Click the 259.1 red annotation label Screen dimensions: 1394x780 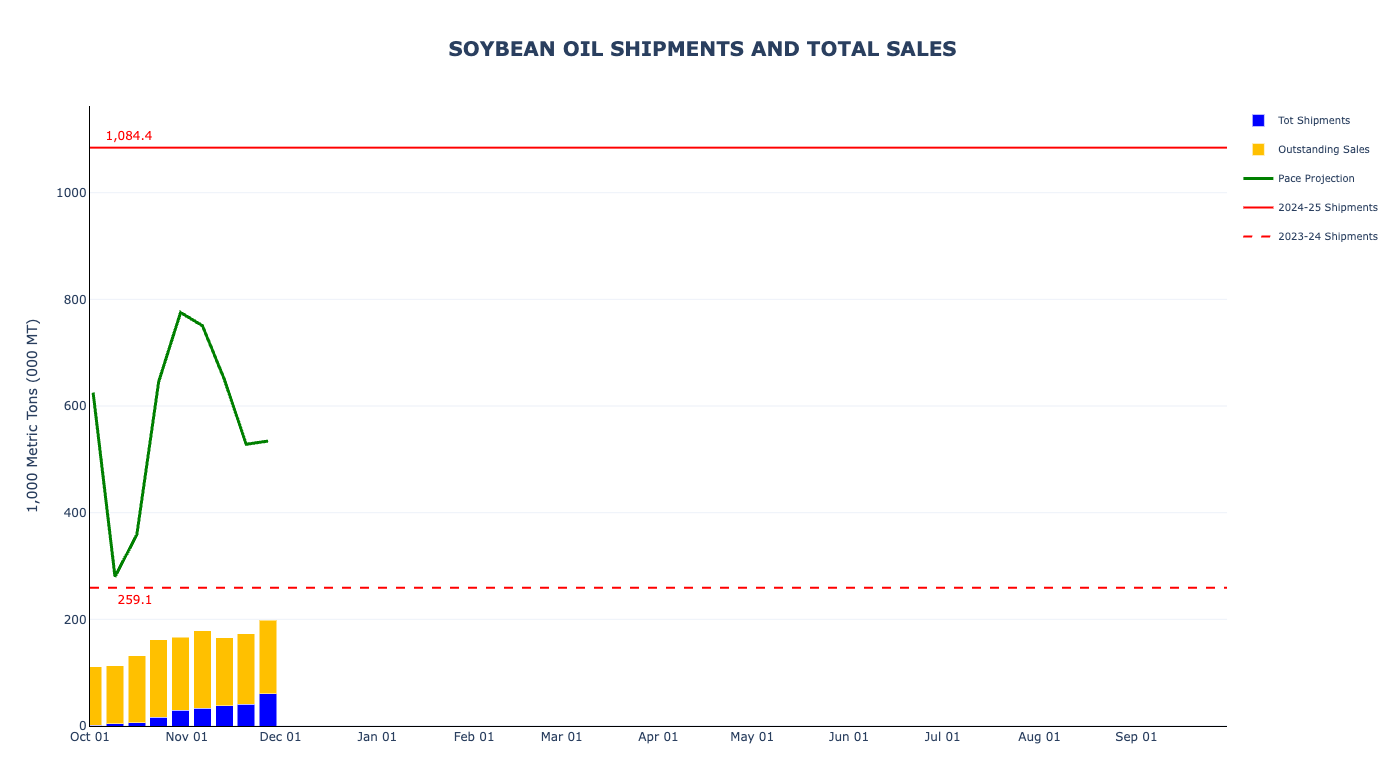point(135,600)
